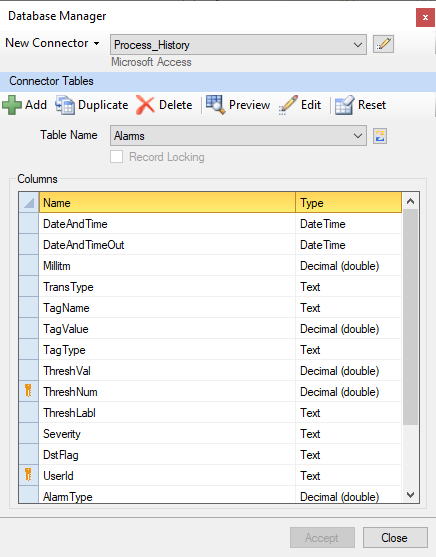Select the TagValue name cell

click(x=167, y=329)
